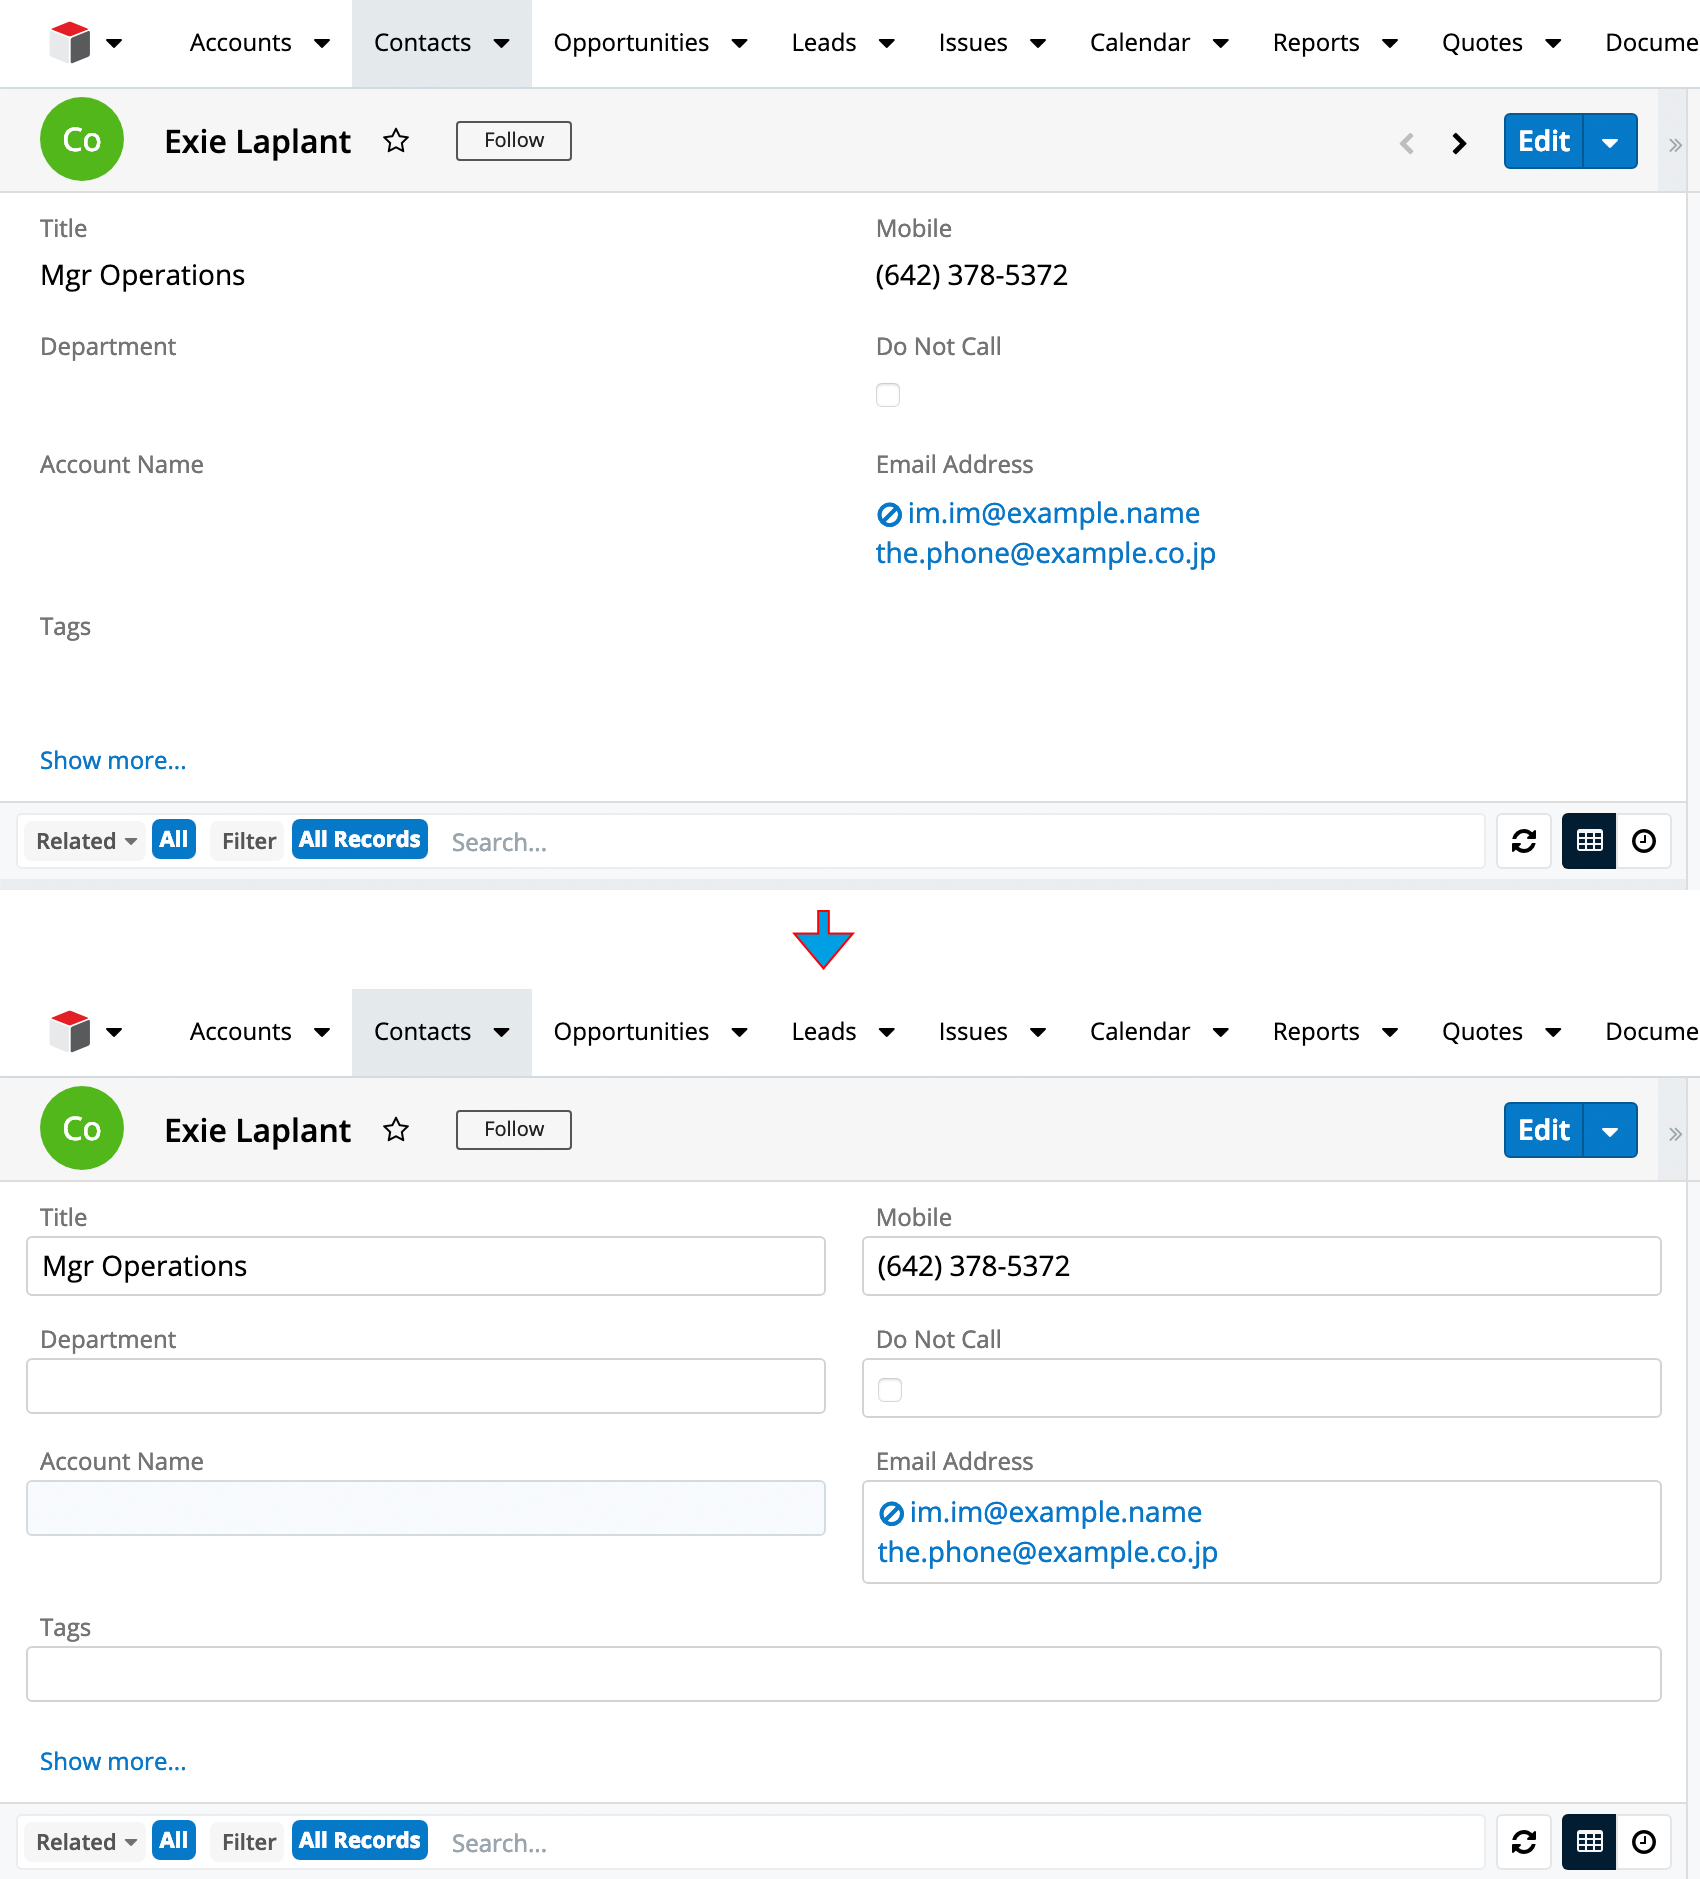
Task: Open the.phone@example.co.jp link in editable email field
Action: [x=1048, y=1552]
